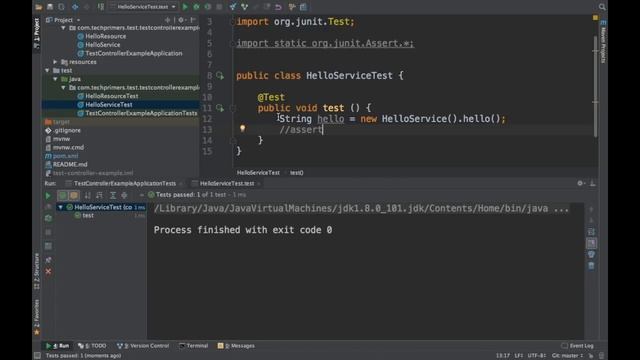Image resolution: width=640 pixels, height=360 pixels.
Task: Click the Open folder icon in main toolbar
Action: [38, 7]
